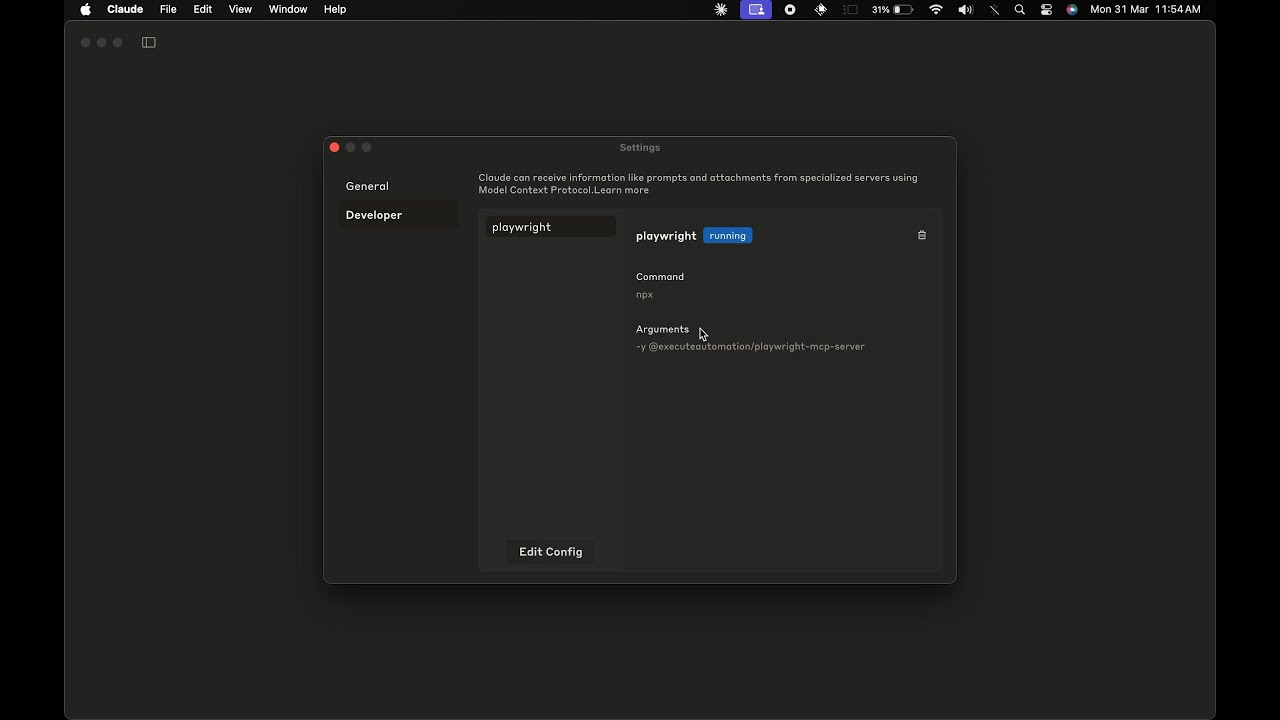Click the Claude starburst menu bar icon
Image resolution: width=1280 pixels, height=720 pixels.
click(x=721, y=9)
